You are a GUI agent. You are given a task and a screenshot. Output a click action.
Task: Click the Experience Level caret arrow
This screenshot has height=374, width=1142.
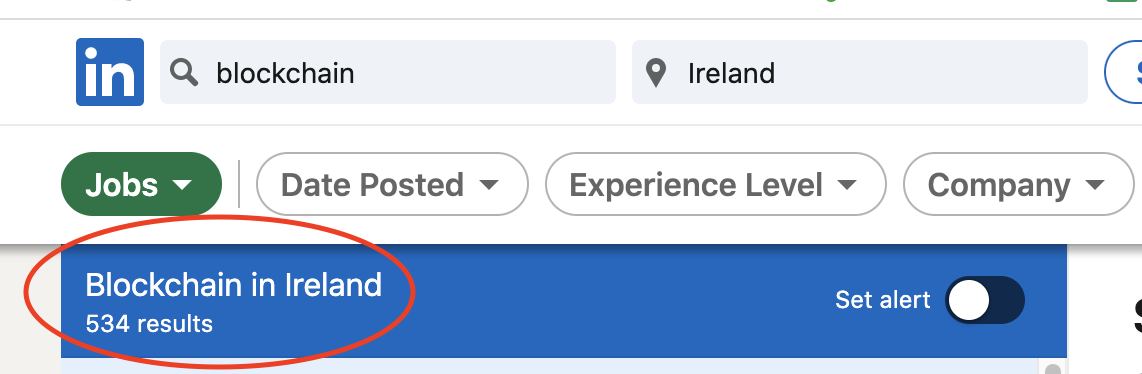click(847, 185)
